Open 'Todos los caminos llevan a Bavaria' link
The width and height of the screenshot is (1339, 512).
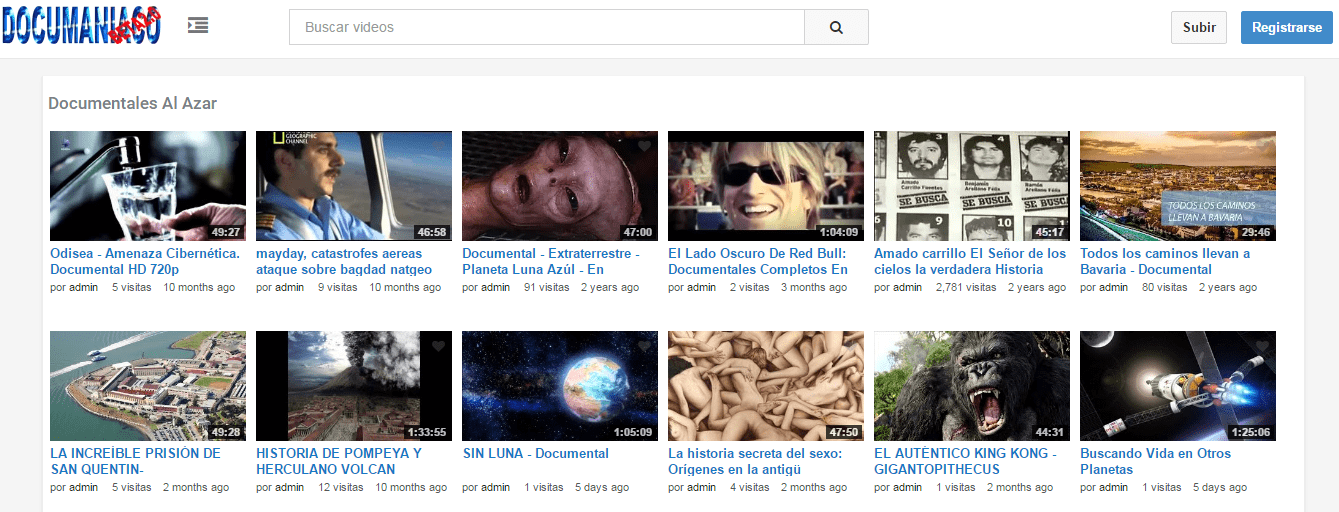(1165, 261)
